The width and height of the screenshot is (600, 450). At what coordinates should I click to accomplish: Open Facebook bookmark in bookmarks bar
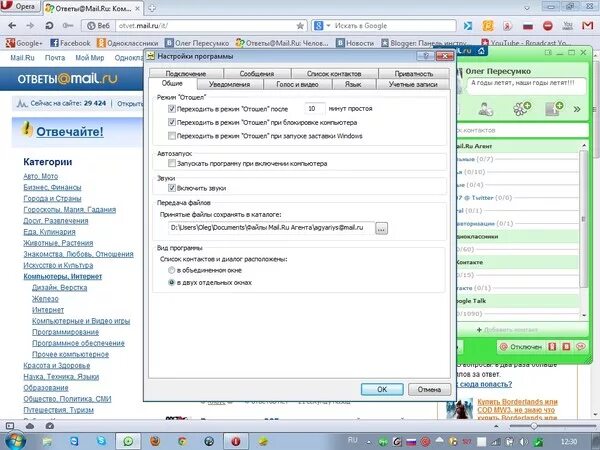click(x=70, y=43)
